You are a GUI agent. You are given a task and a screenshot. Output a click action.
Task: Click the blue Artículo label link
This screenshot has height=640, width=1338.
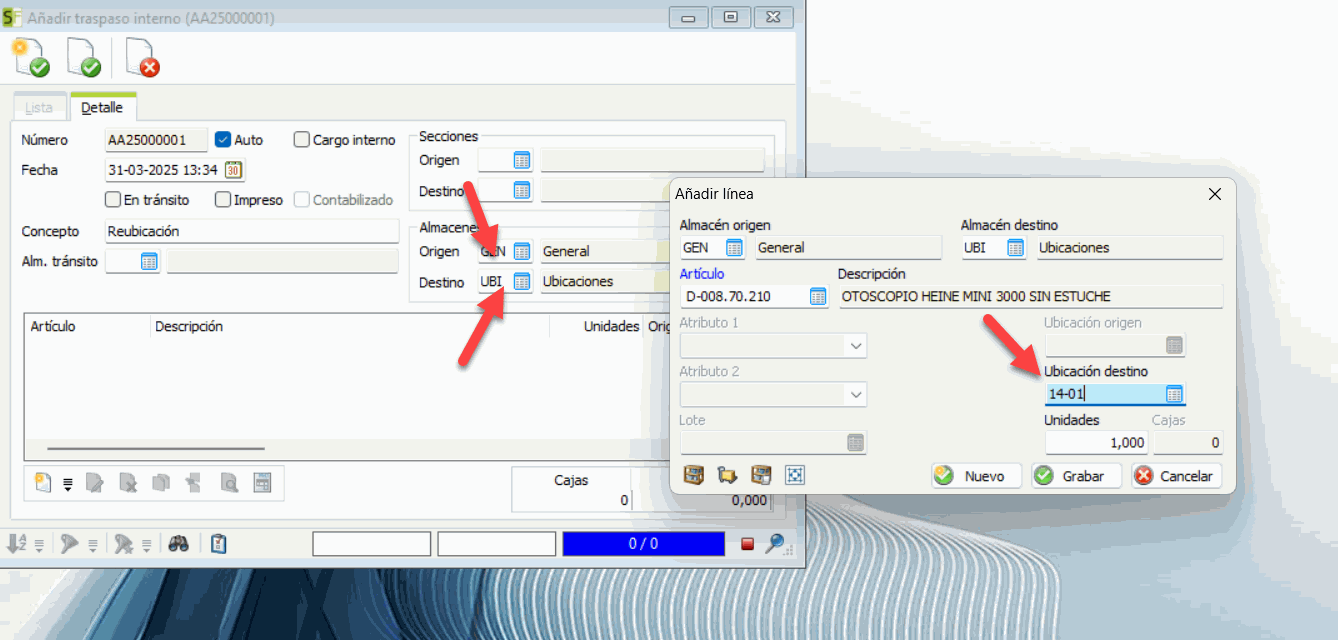(x=702, y=273)
